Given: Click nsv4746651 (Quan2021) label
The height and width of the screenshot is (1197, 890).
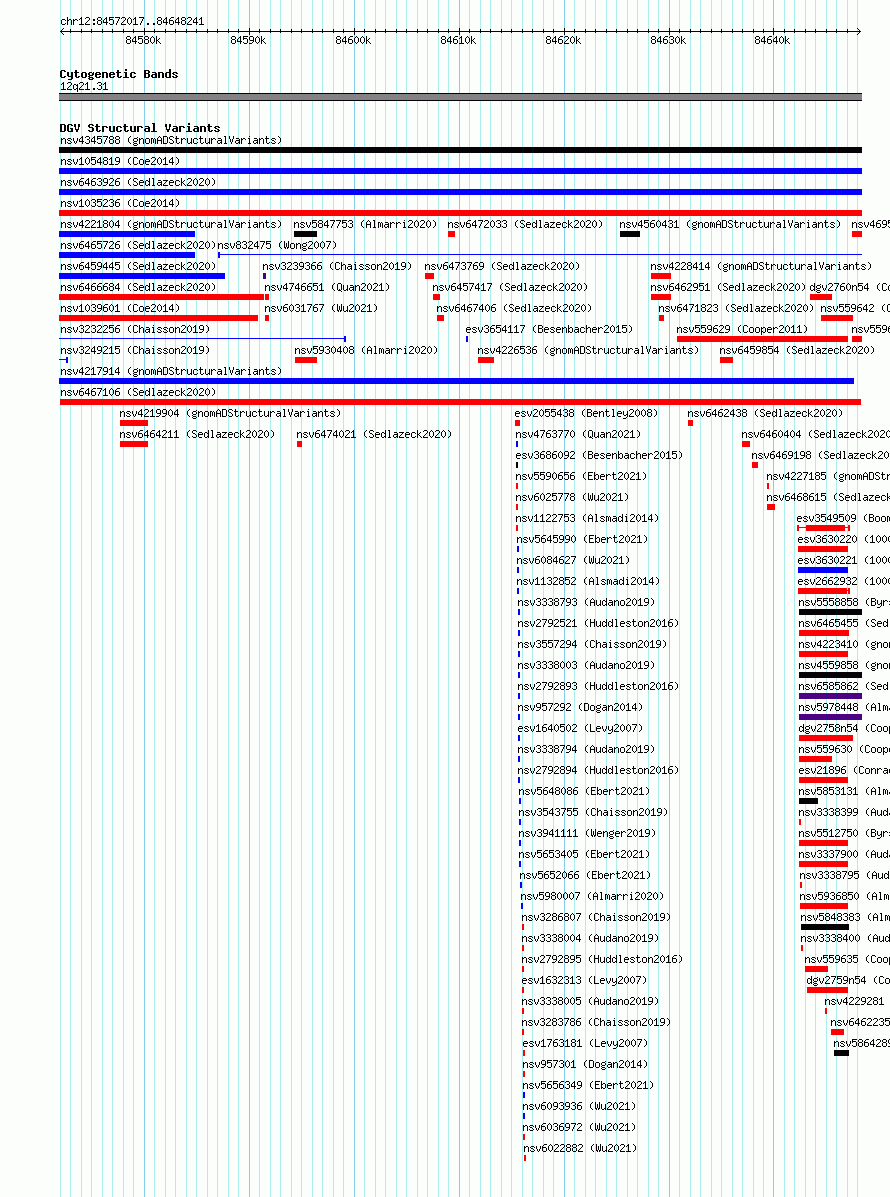Looking at the screenshot, I should pyautogui.click(x=327, y=287).
